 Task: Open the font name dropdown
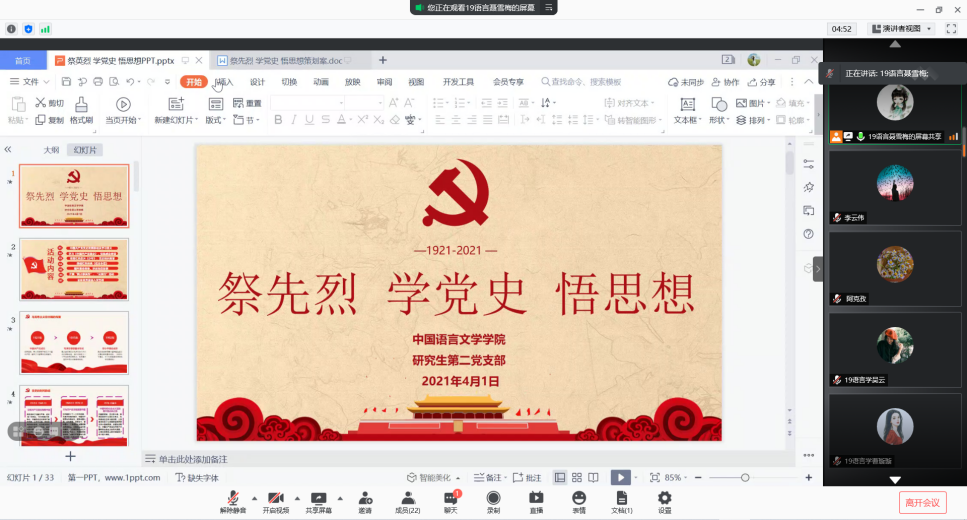pos(340,102)
